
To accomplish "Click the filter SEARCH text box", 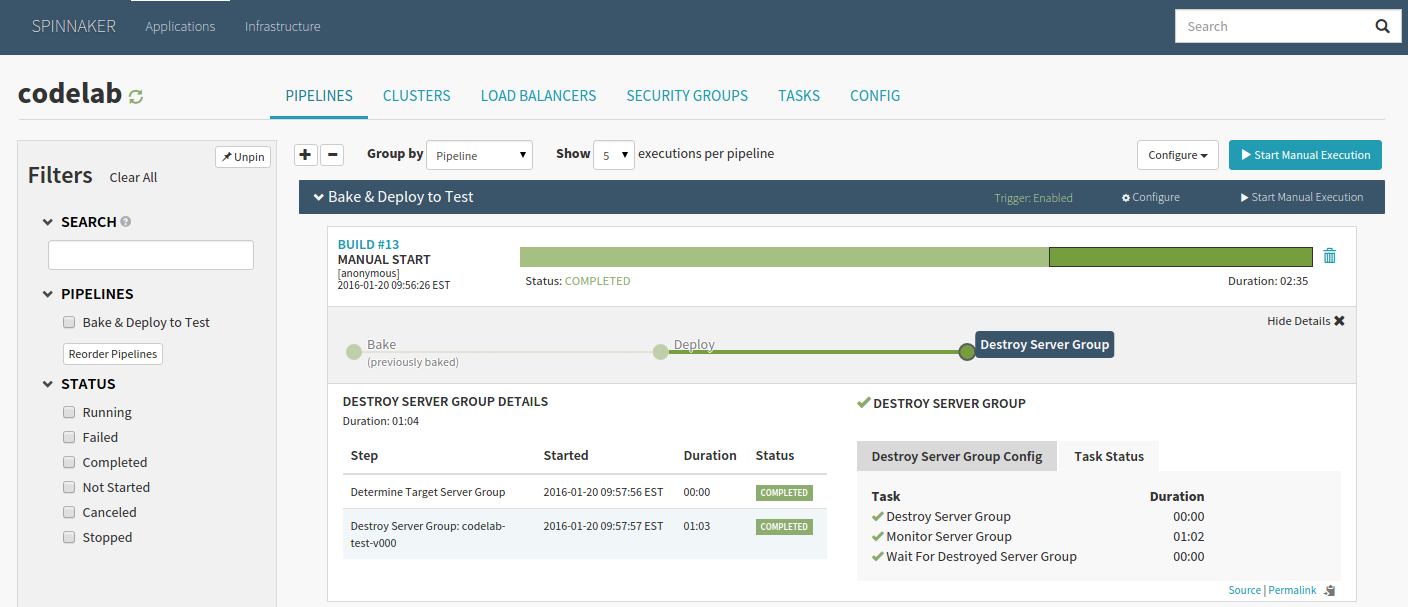I will point(151,255).
